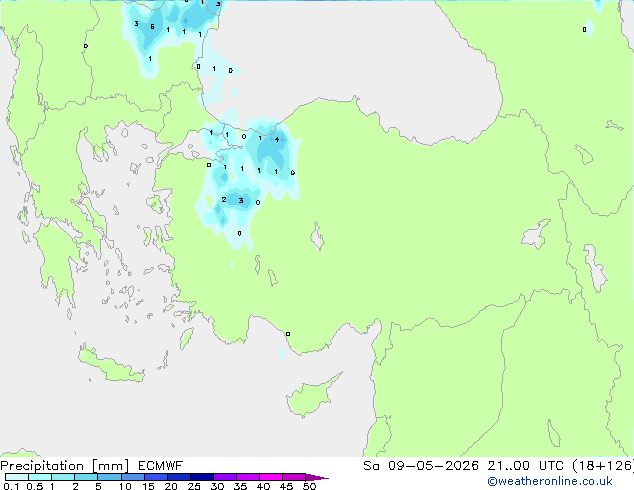Click the 'Precipitation [mm]' title text
Screen dimensions: 634x490
coord(65,466)
